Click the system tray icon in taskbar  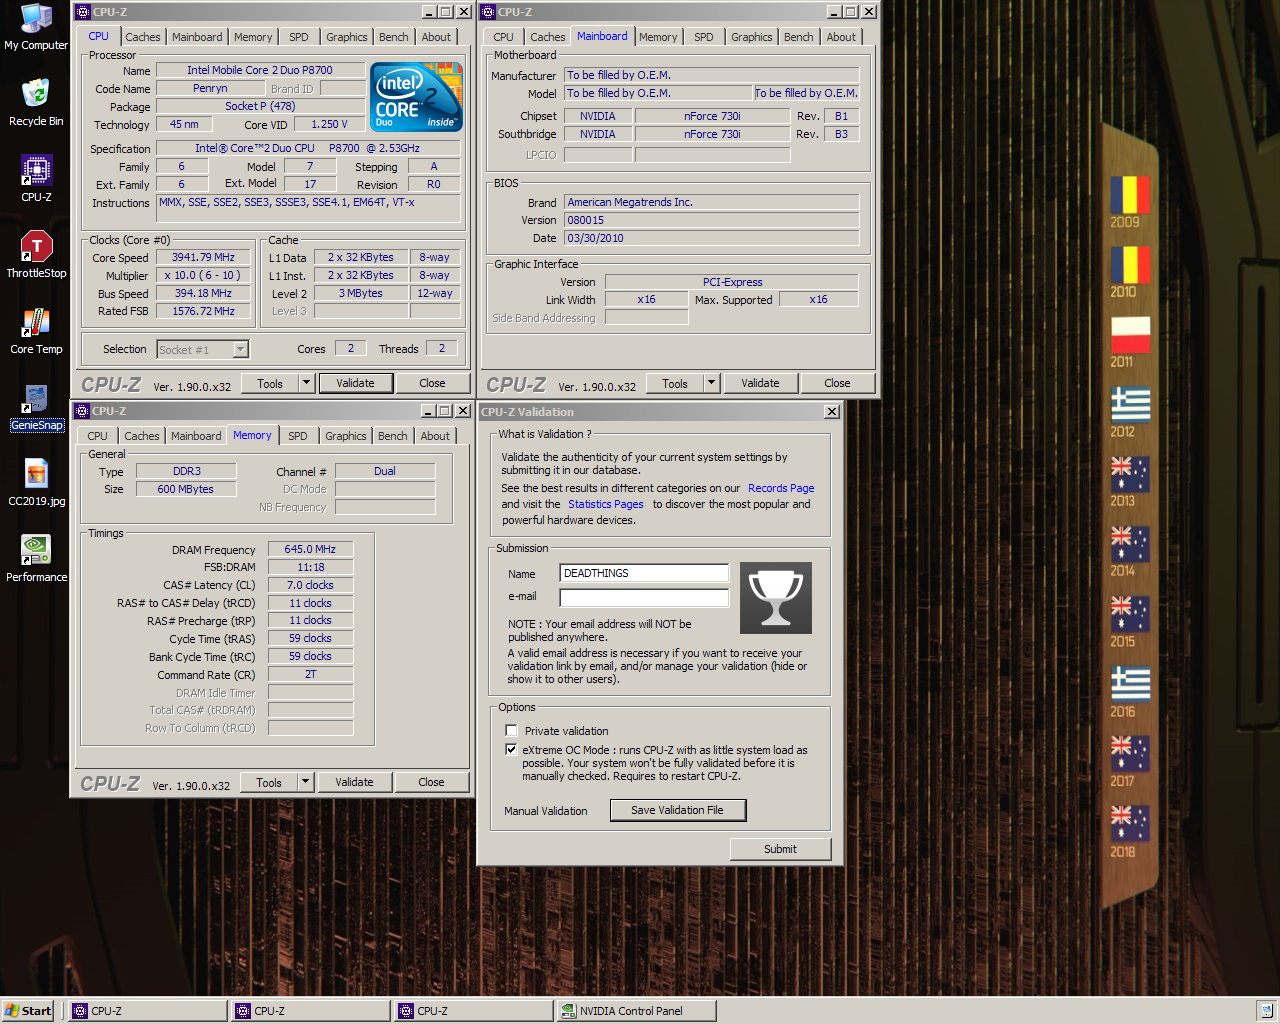(x=1266, y=1011)
